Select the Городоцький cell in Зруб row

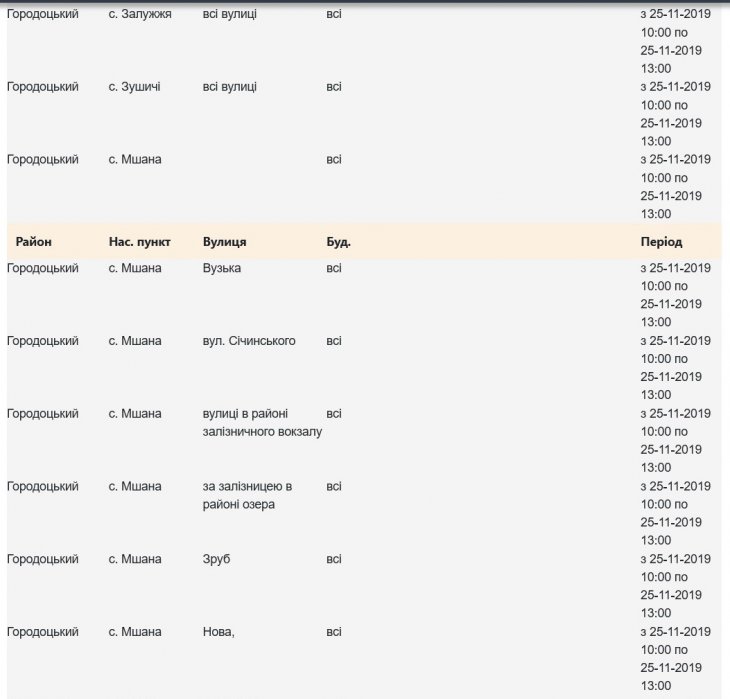43,559
